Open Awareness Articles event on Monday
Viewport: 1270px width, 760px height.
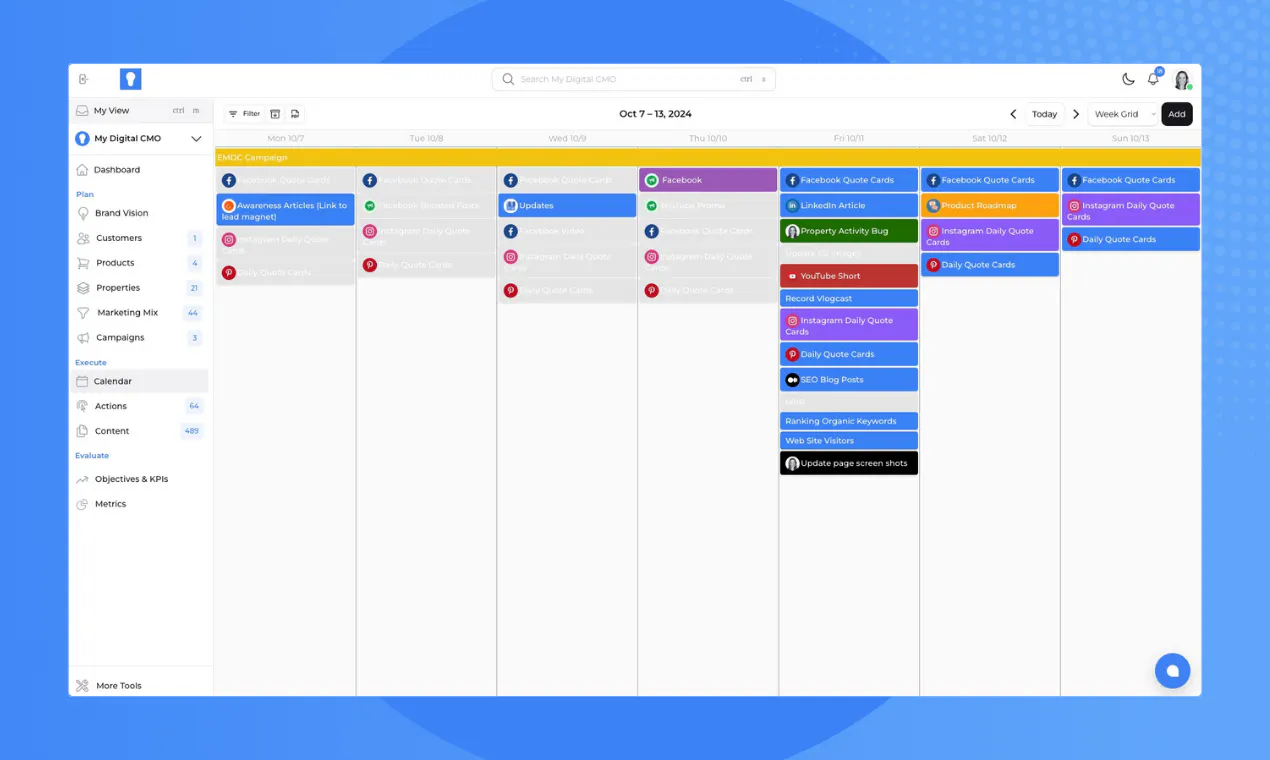(x=286, y=211)
